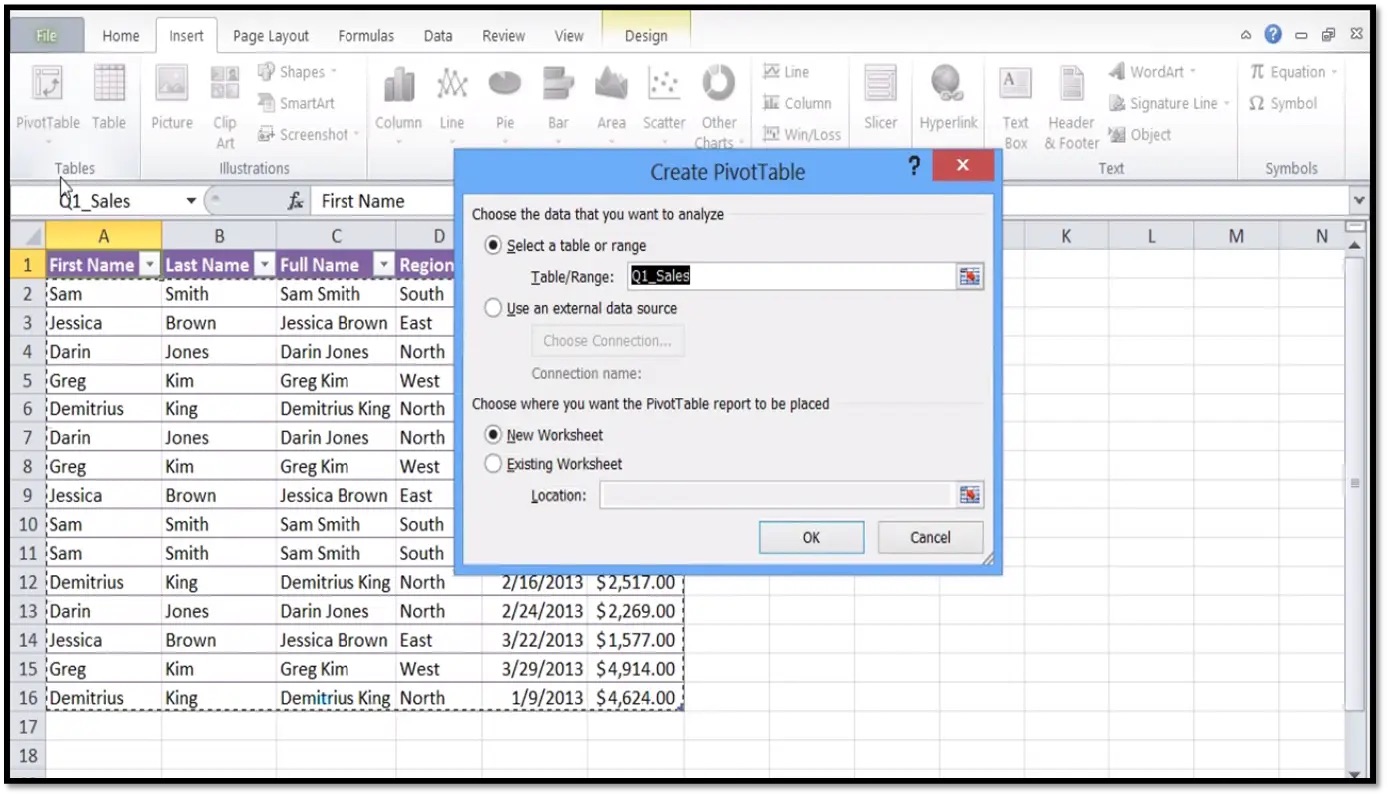Viewport: 1389px width, 797px height.
Task: Open the Name Box dropdown
Action: point(190,200)
